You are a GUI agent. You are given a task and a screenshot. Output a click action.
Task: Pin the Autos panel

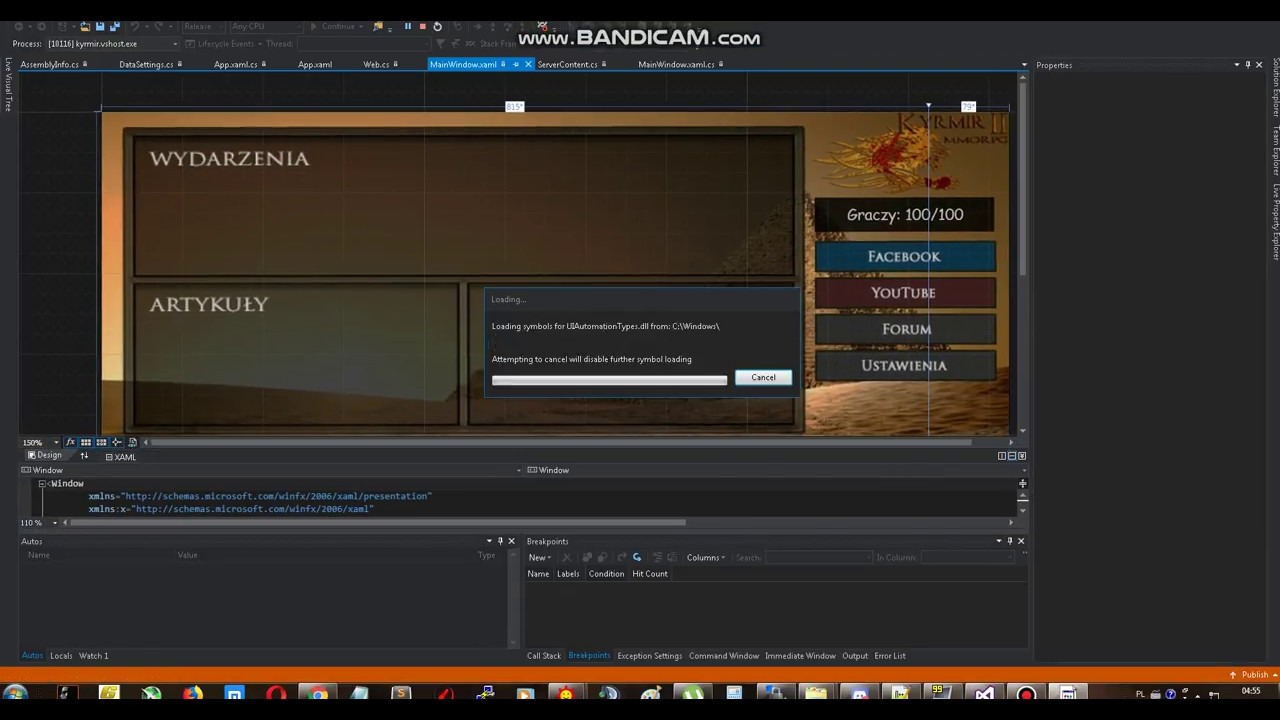(x=501, y=541)
